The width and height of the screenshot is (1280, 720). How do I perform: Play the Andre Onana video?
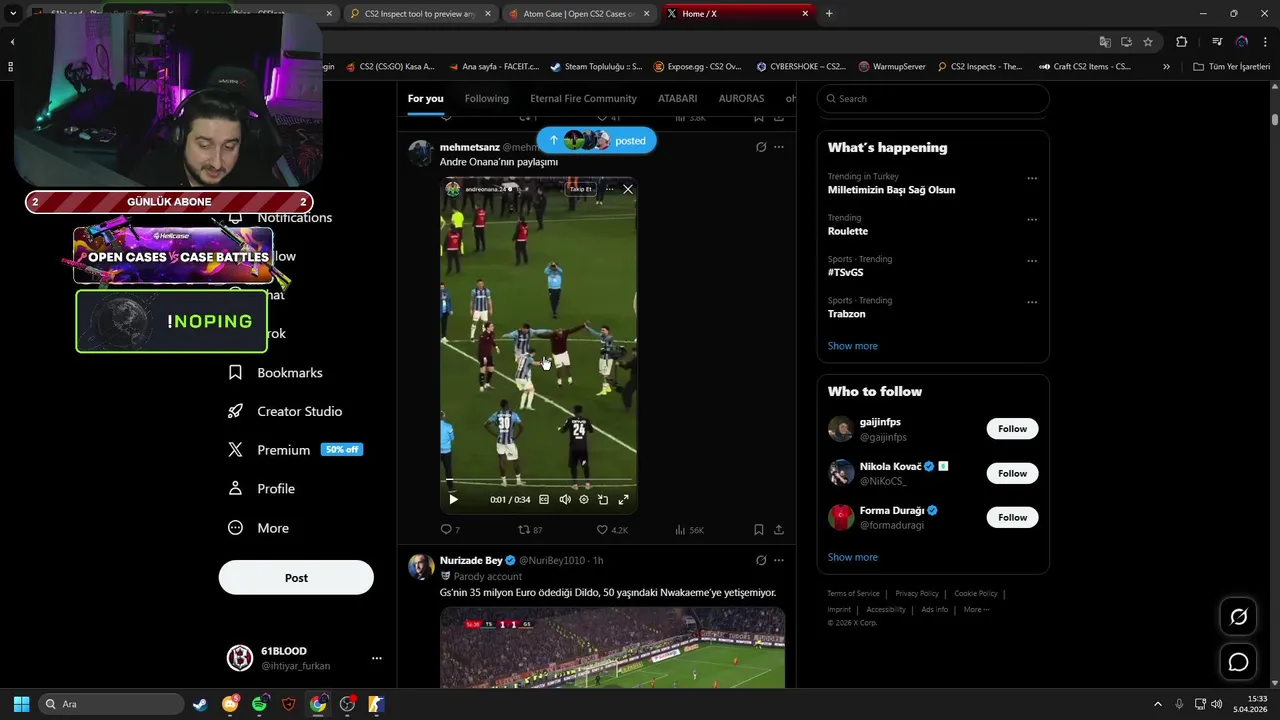click(x=453, y=499)
